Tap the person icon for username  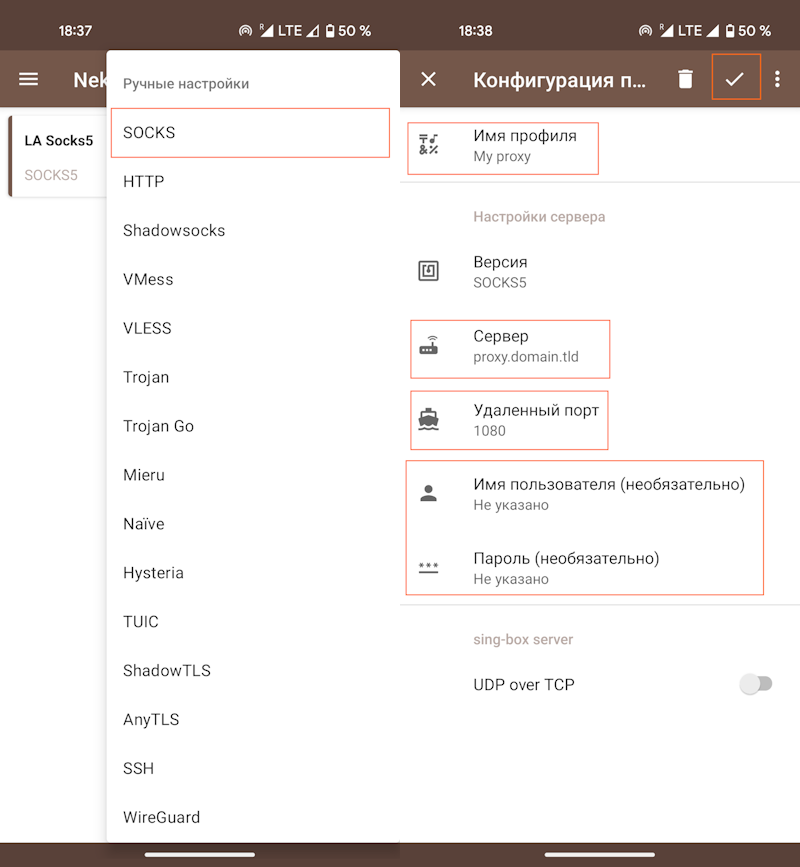click(x=429, y=493)
